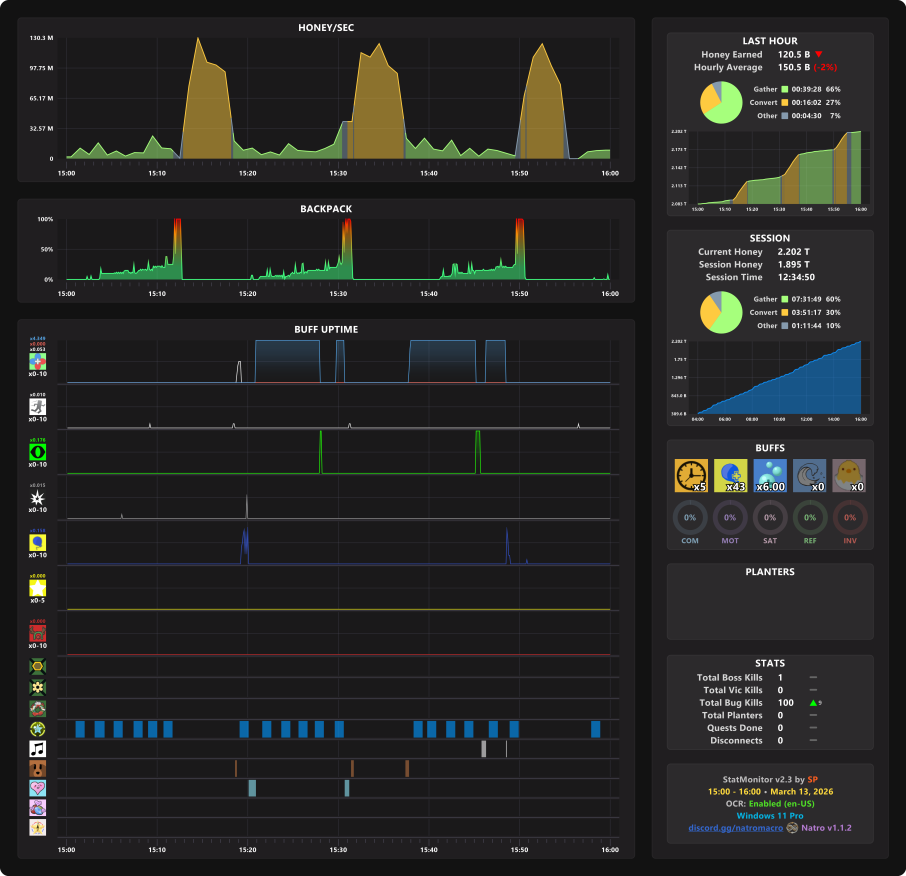This screenshot has height=876, width=906.
Task: Click the Last Hour pie chart
Action: (721, 102)
